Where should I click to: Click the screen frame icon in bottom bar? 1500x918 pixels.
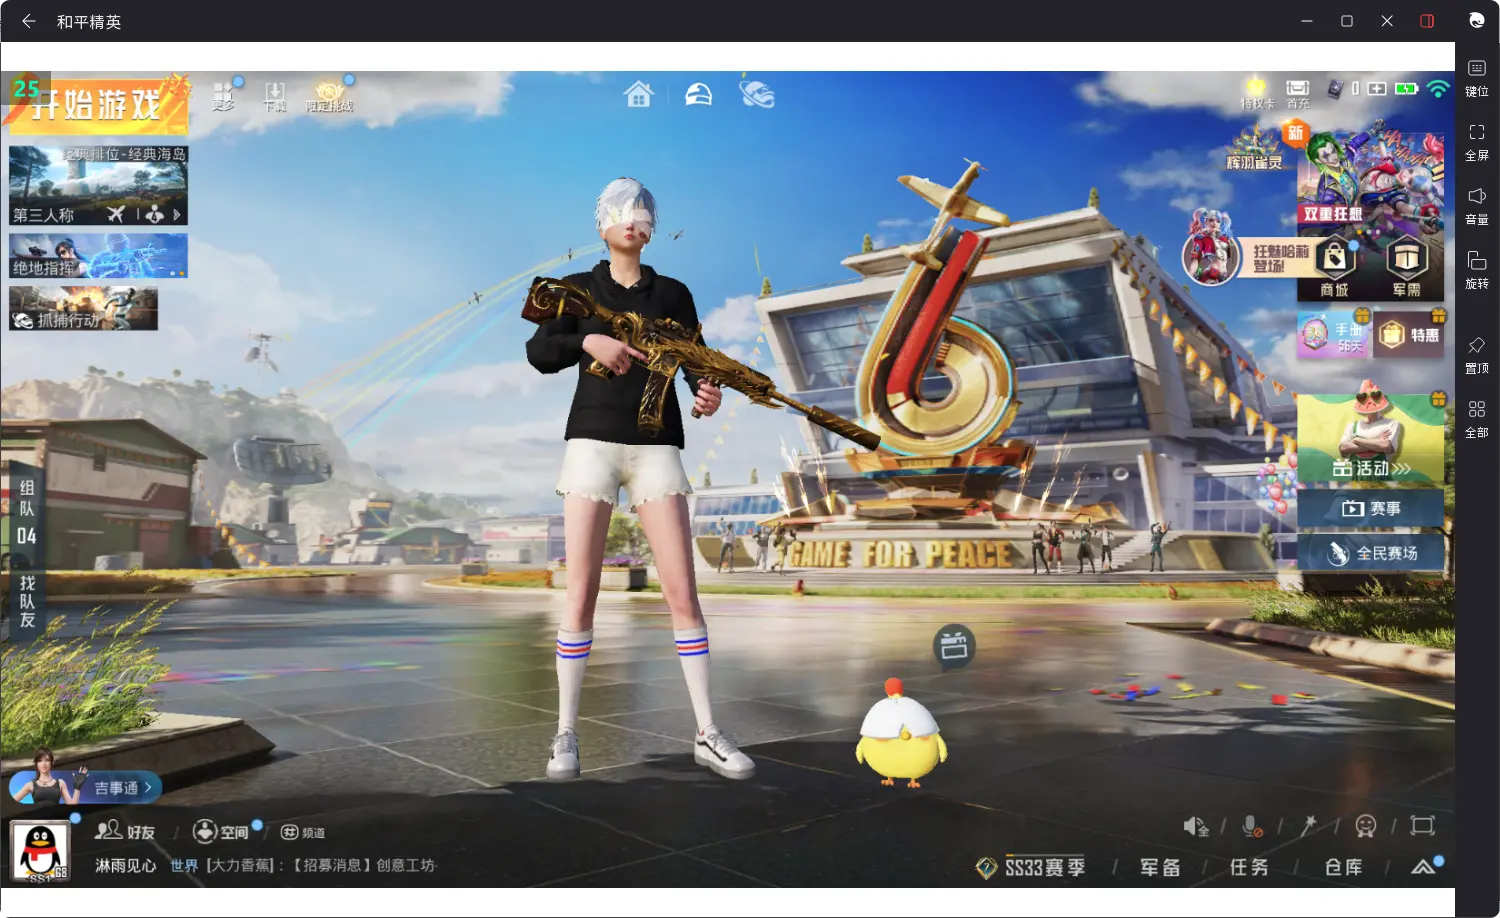point(1422,825)
